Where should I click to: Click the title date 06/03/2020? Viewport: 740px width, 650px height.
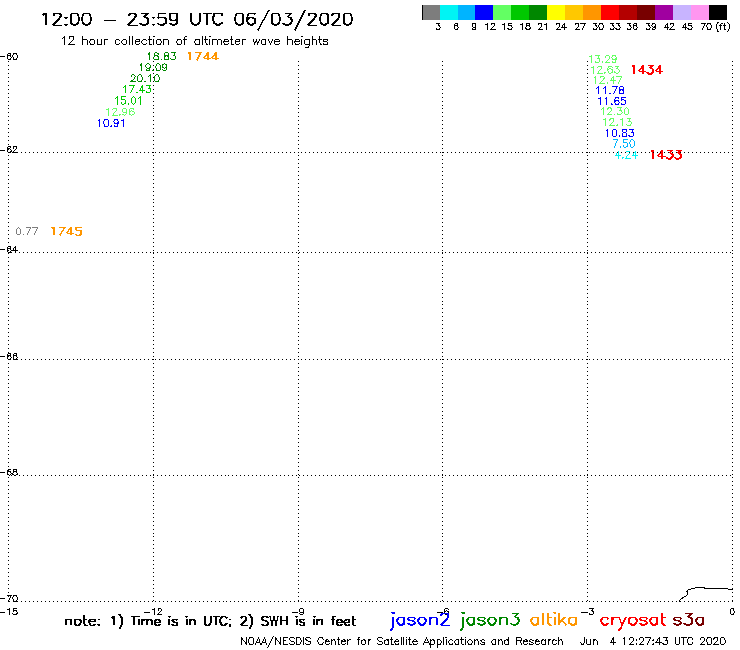click(x=293, y=19)
